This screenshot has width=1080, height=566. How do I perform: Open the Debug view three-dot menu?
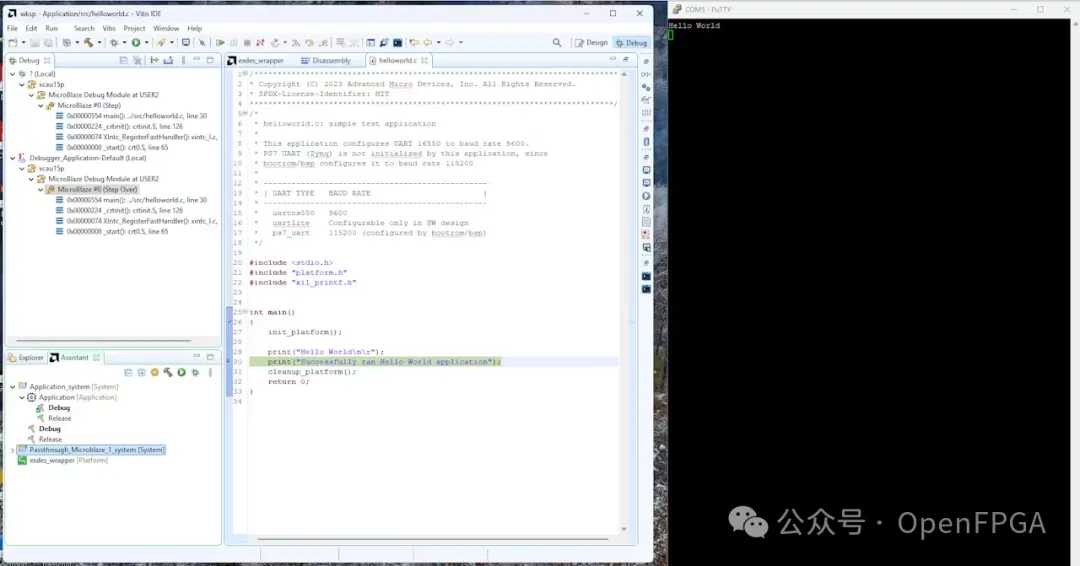pos(183,61)
